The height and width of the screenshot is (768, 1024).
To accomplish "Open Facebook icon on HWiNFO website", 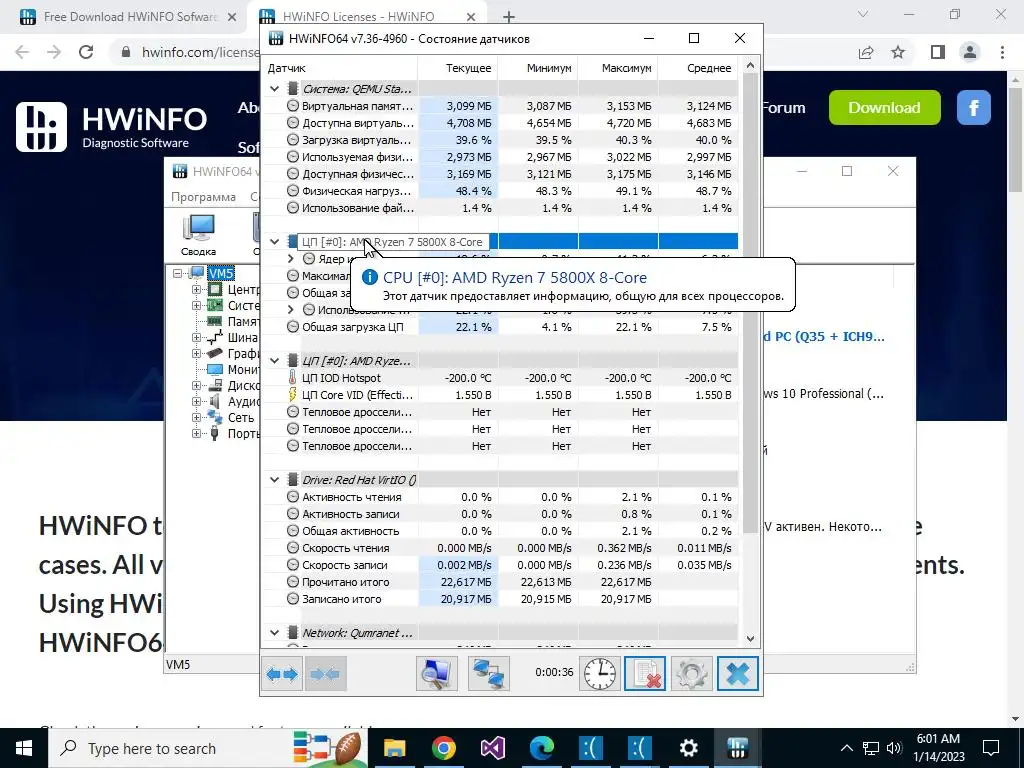I will point(974,108).
